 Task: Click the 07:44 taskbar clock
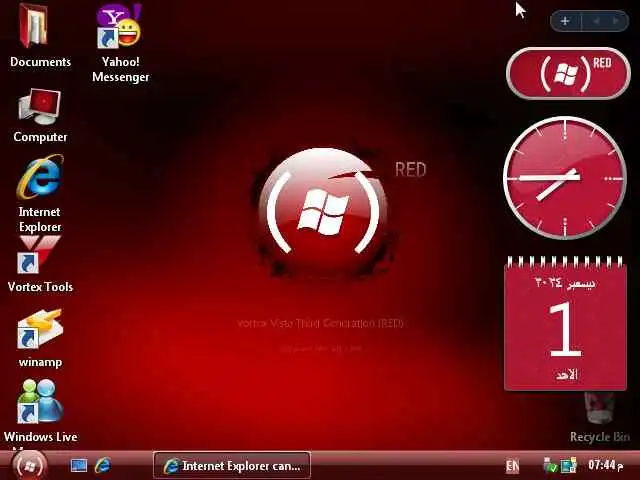point(605,465)
